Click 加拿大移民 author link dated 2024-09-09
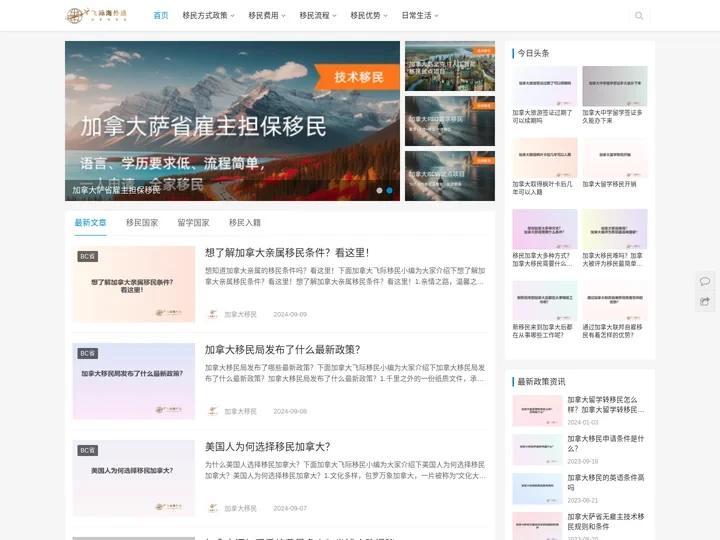 240,315
